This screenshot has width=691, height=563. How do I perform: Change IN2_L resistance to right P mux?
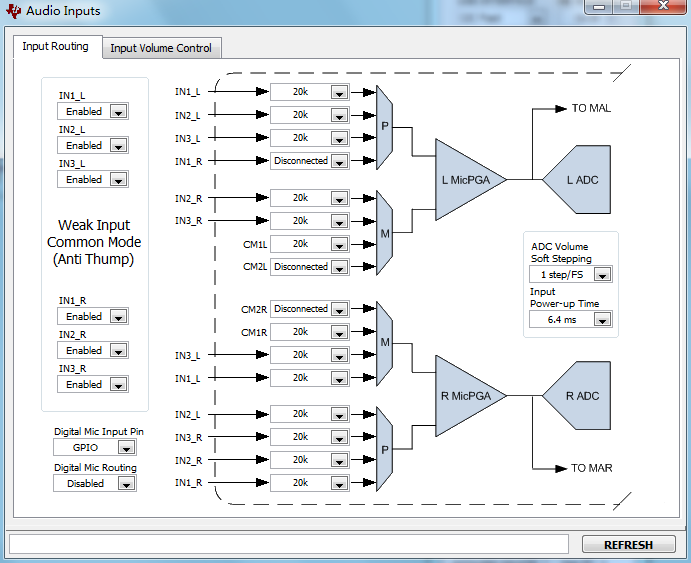click(310, 414)
